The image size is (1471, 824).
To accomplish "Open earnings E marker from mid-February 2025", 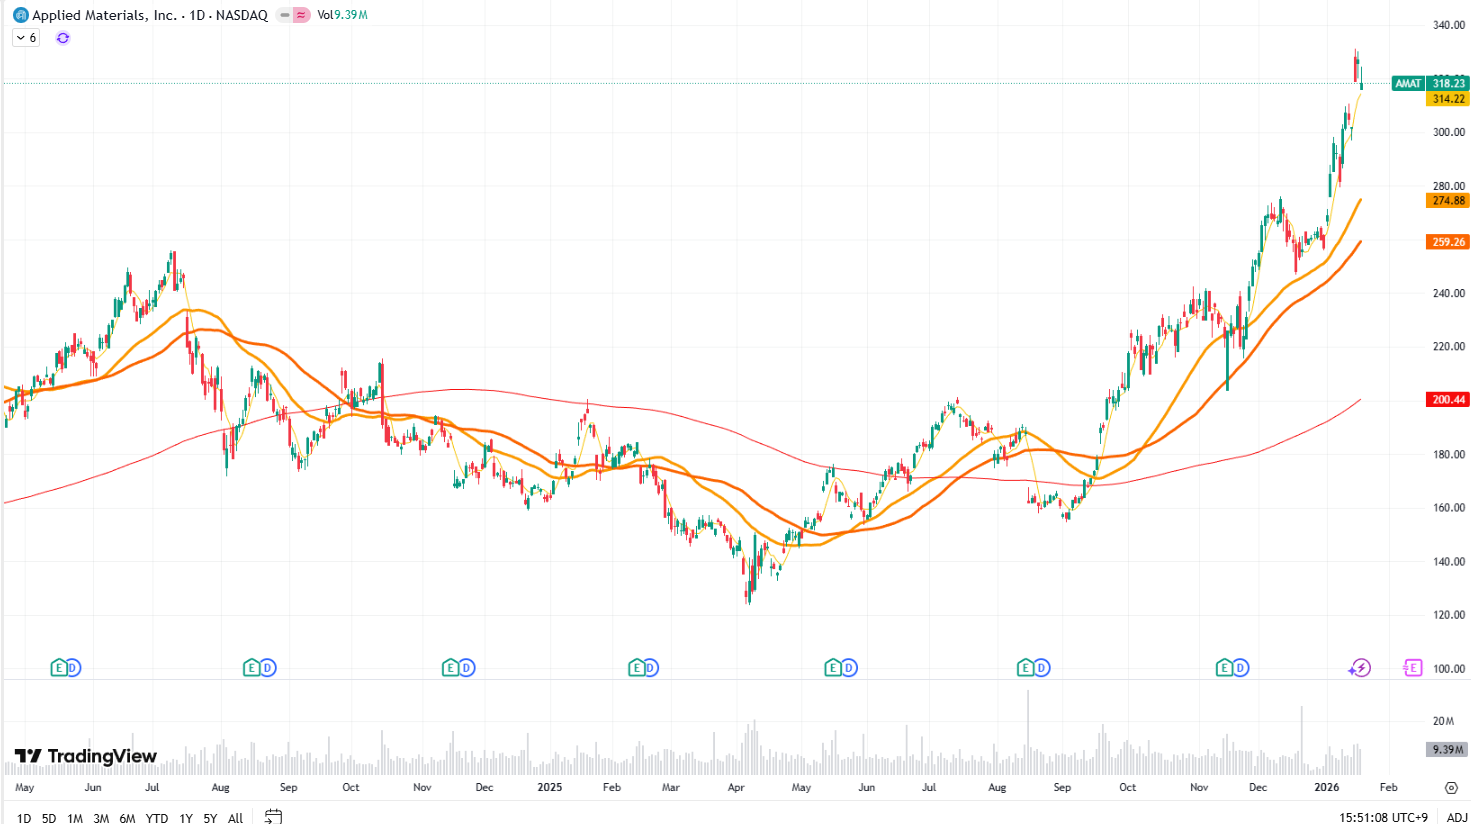I will coord(636,668).
